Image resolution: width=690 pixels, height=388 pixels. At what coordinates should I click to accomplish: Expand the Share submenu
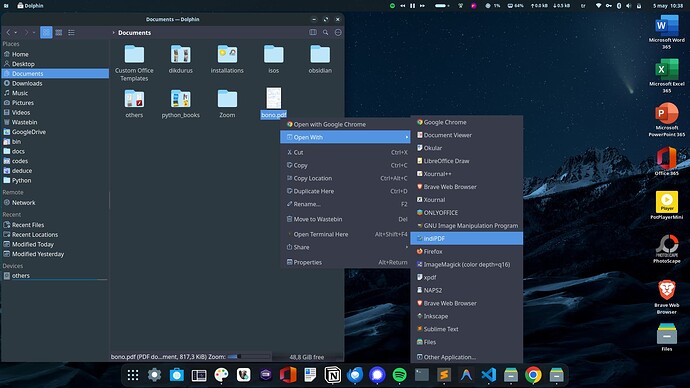tap(345, 247)
